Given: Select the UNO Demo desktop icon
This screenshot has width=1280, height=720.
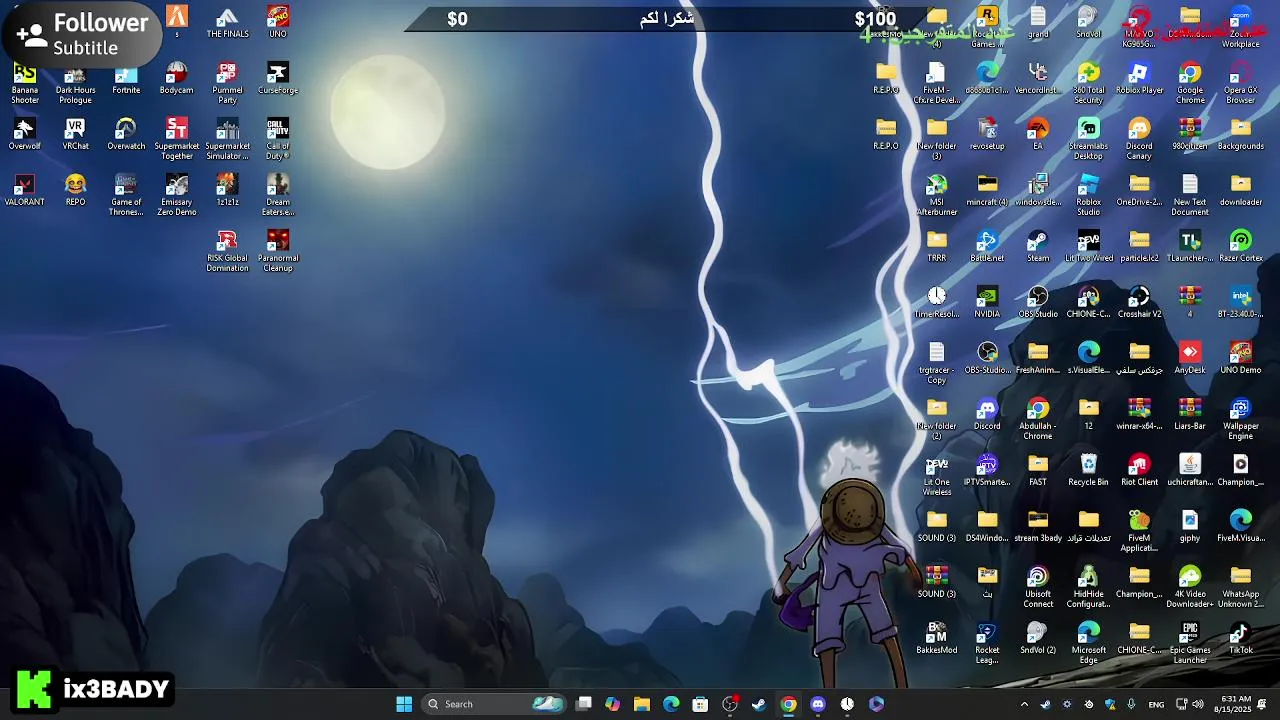Looking at the screenshot, I should [1241, 359].
